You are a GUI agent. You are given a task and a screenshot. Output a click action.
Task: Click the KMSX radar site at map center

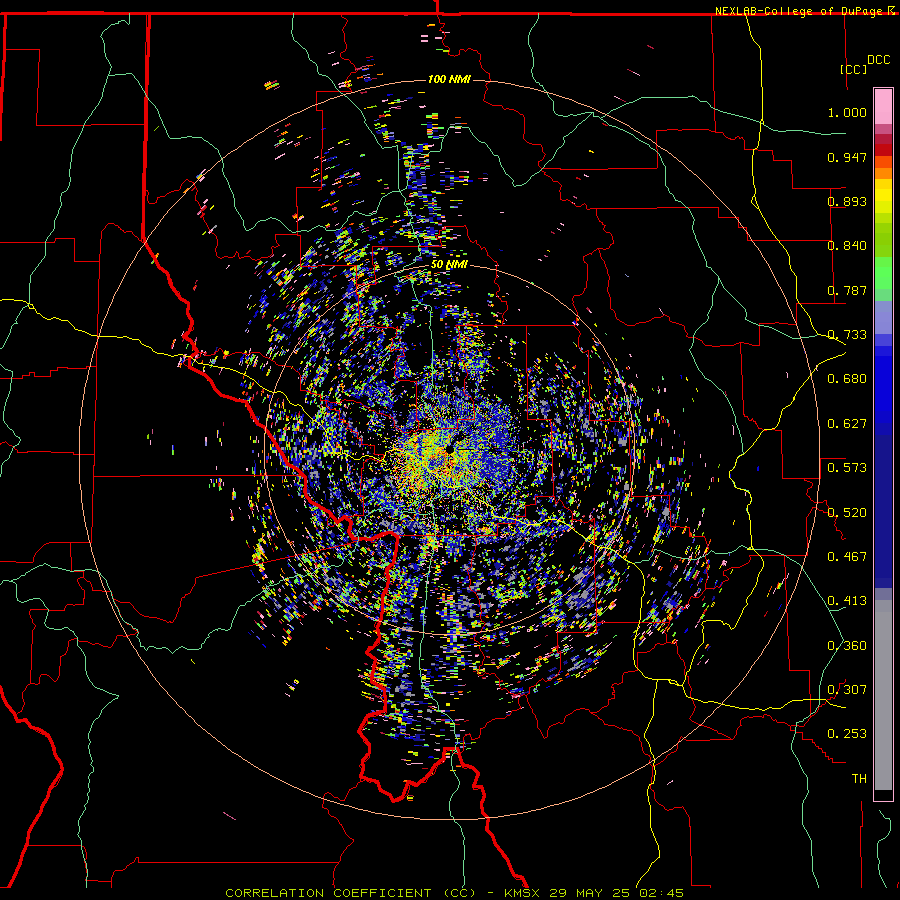coord(449,449)
